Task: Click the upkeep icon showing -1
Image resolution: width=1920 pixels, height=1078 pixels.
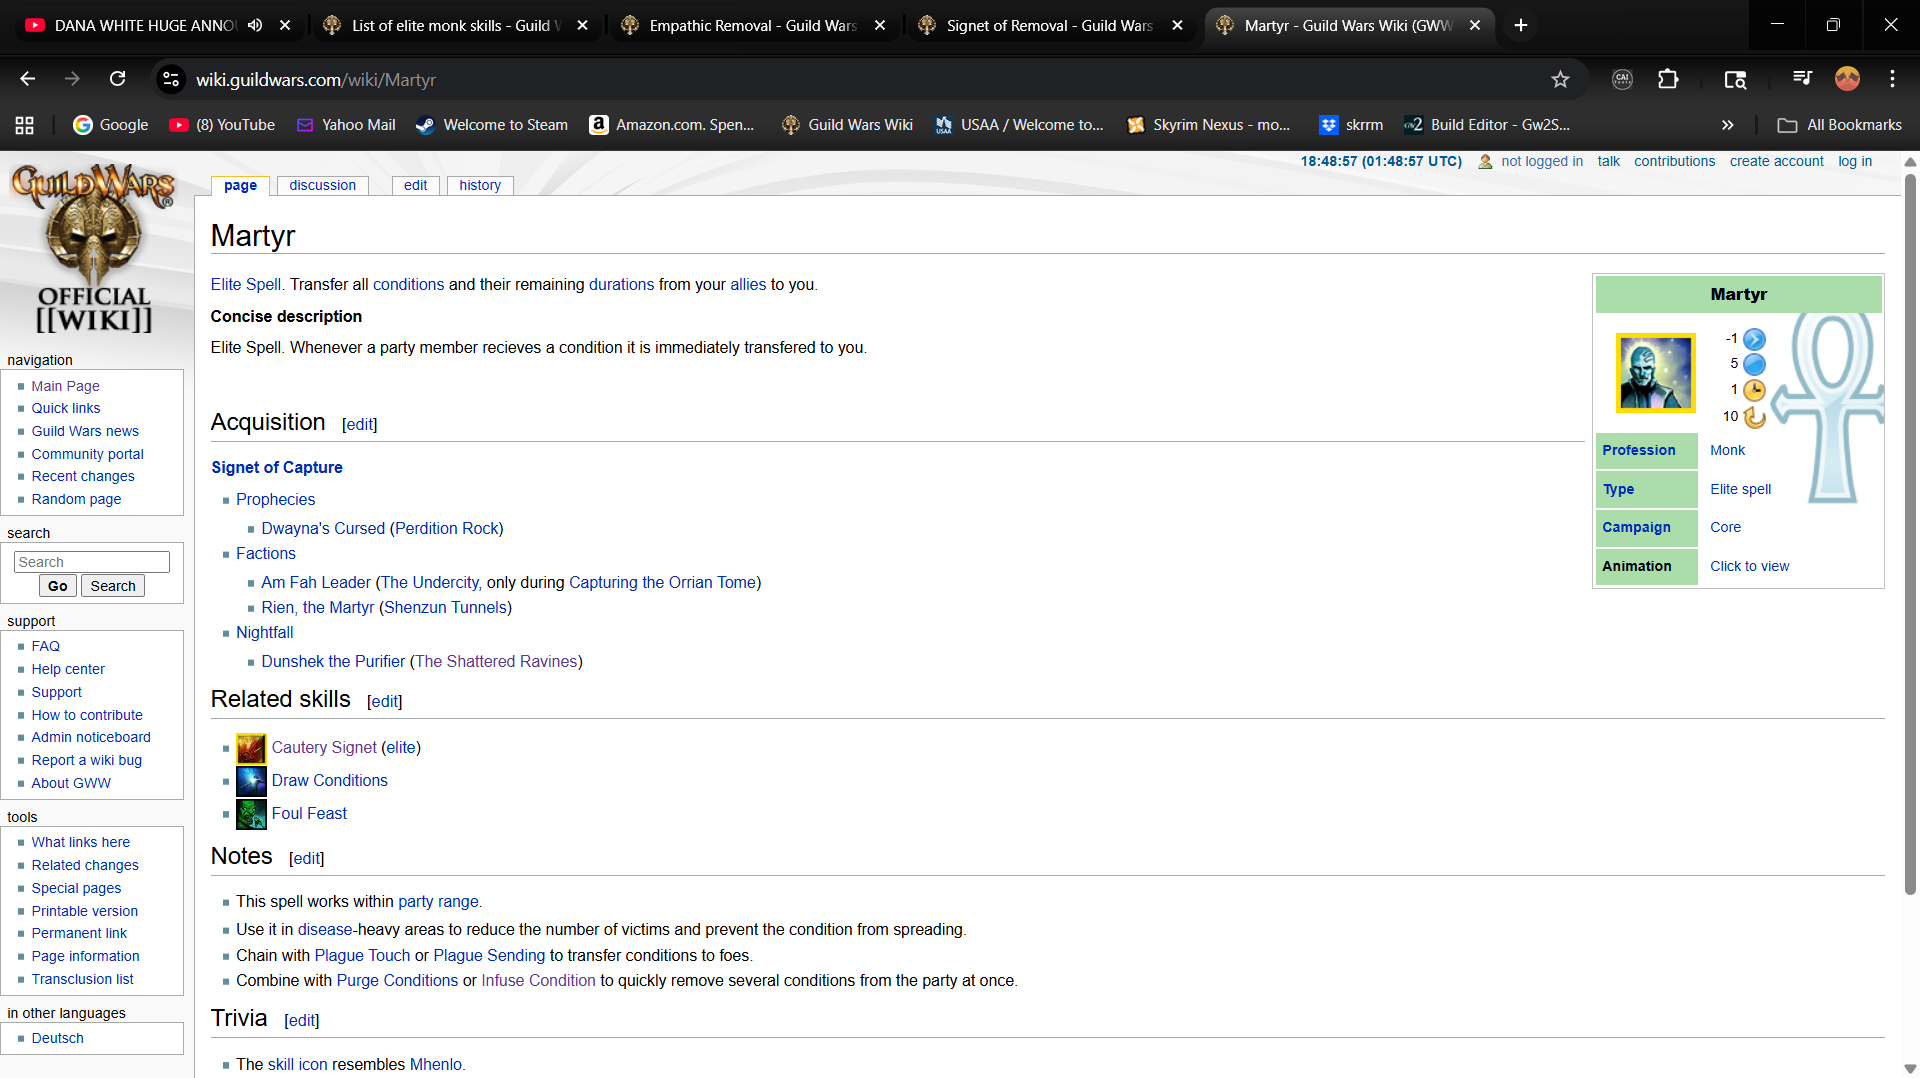Action: click(1755, 340)
